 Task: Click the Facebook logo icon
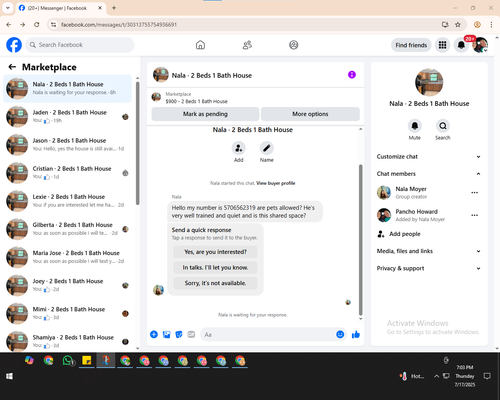(x=14, y=45)
